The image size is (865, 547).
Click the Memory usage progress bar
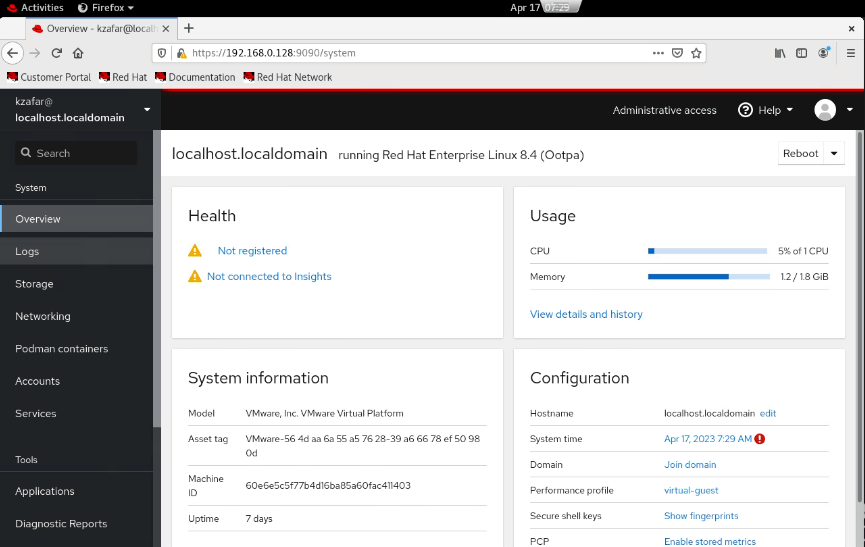pos(708,276)
